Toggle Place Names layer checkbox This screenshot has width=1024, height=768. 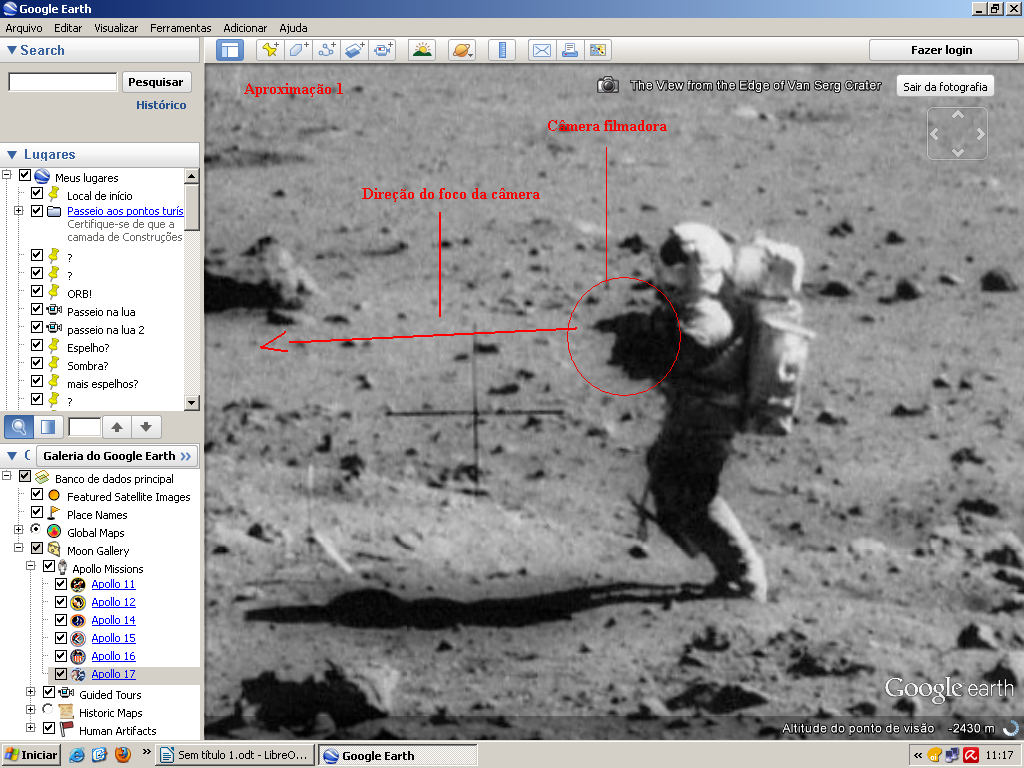pos(37,512)
